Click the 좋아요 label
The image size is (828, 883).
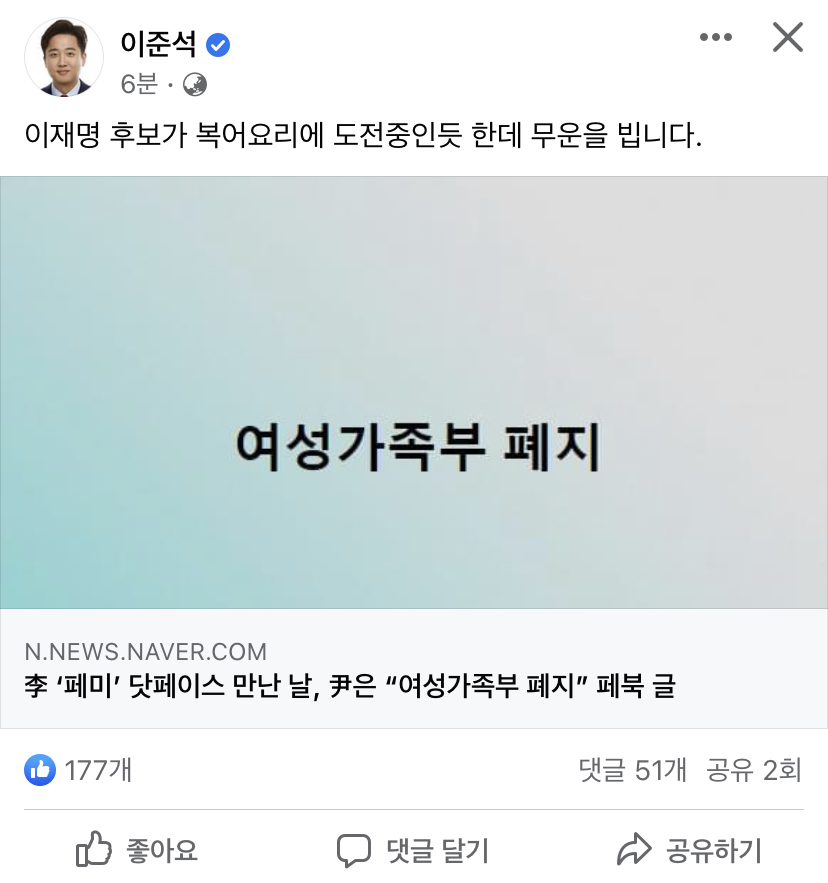coord(162,850)
